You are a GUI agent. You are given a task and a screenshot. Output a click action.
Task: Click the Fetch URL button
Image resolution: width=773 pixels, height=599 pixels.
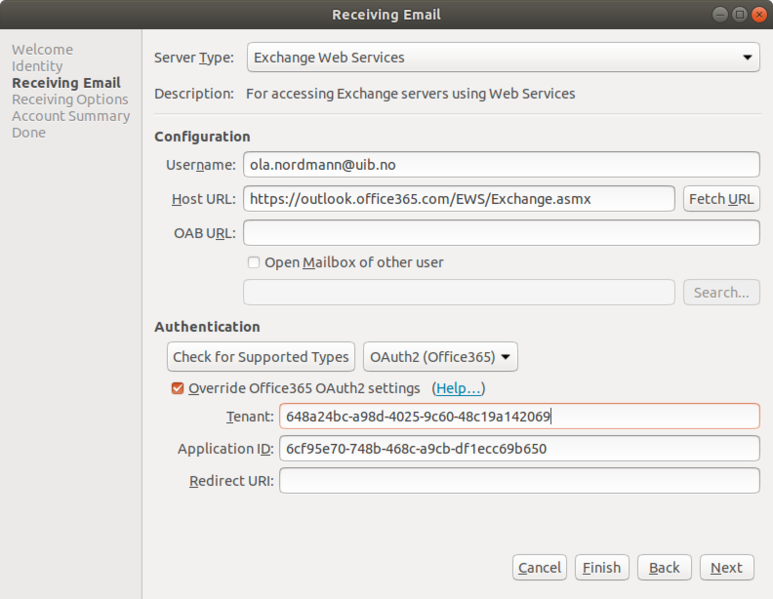coord(721,199)
